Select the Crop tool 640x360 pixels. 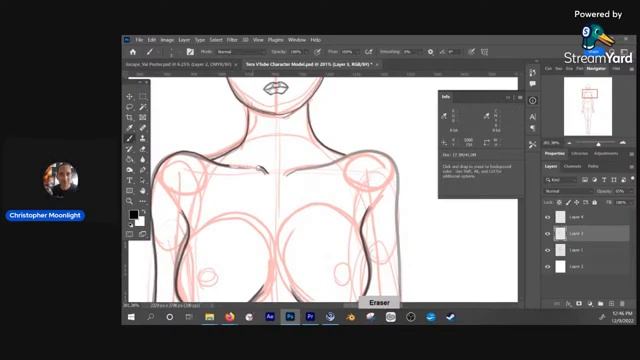[129, 118]
